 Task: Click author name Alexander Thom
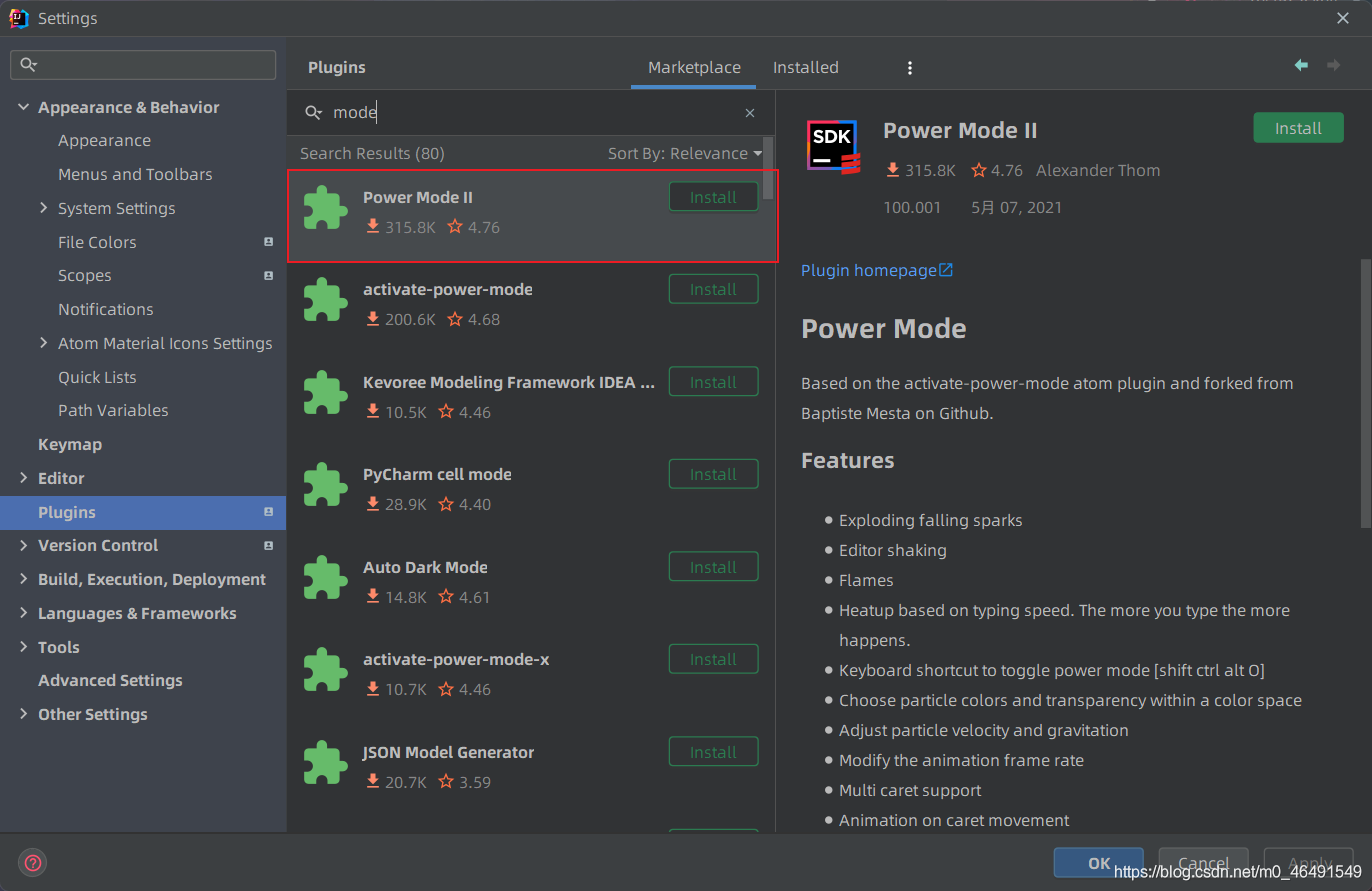pyautogui.click(x=1098, y=170)
